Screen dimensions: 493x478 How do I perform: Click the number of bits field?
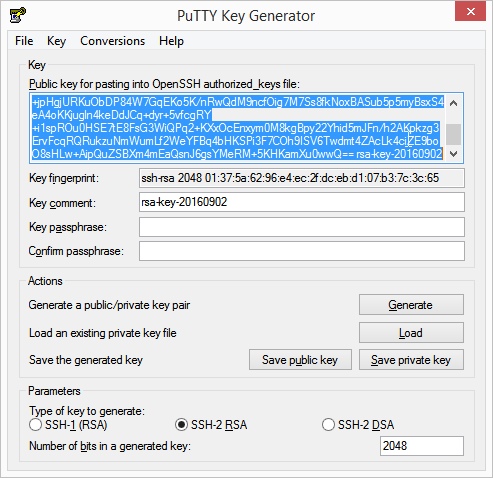422,446
